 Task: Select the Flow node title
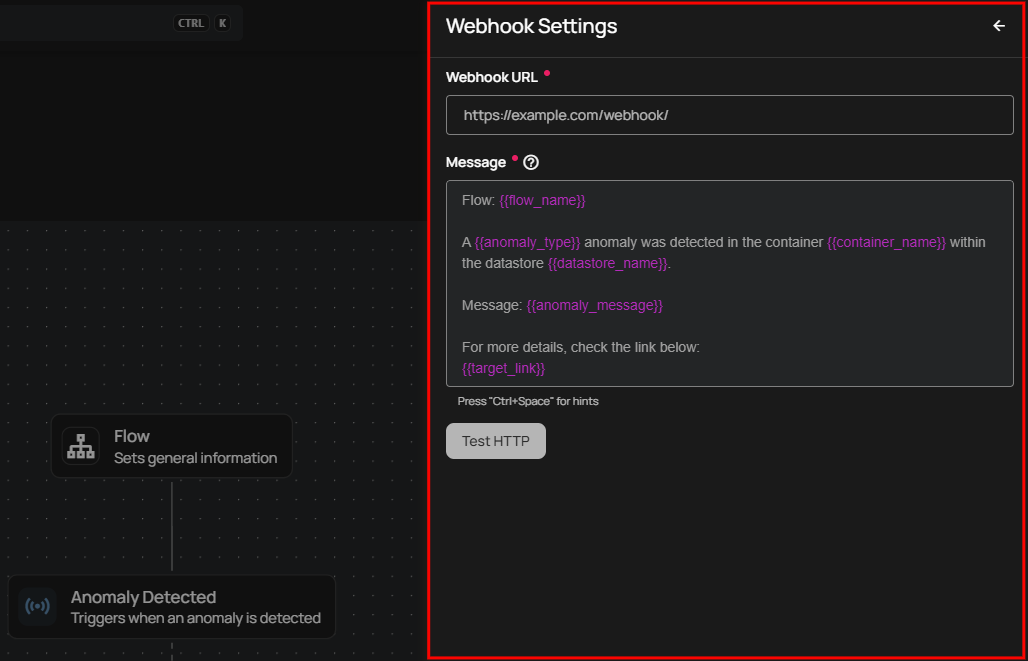tap(132, 436)
